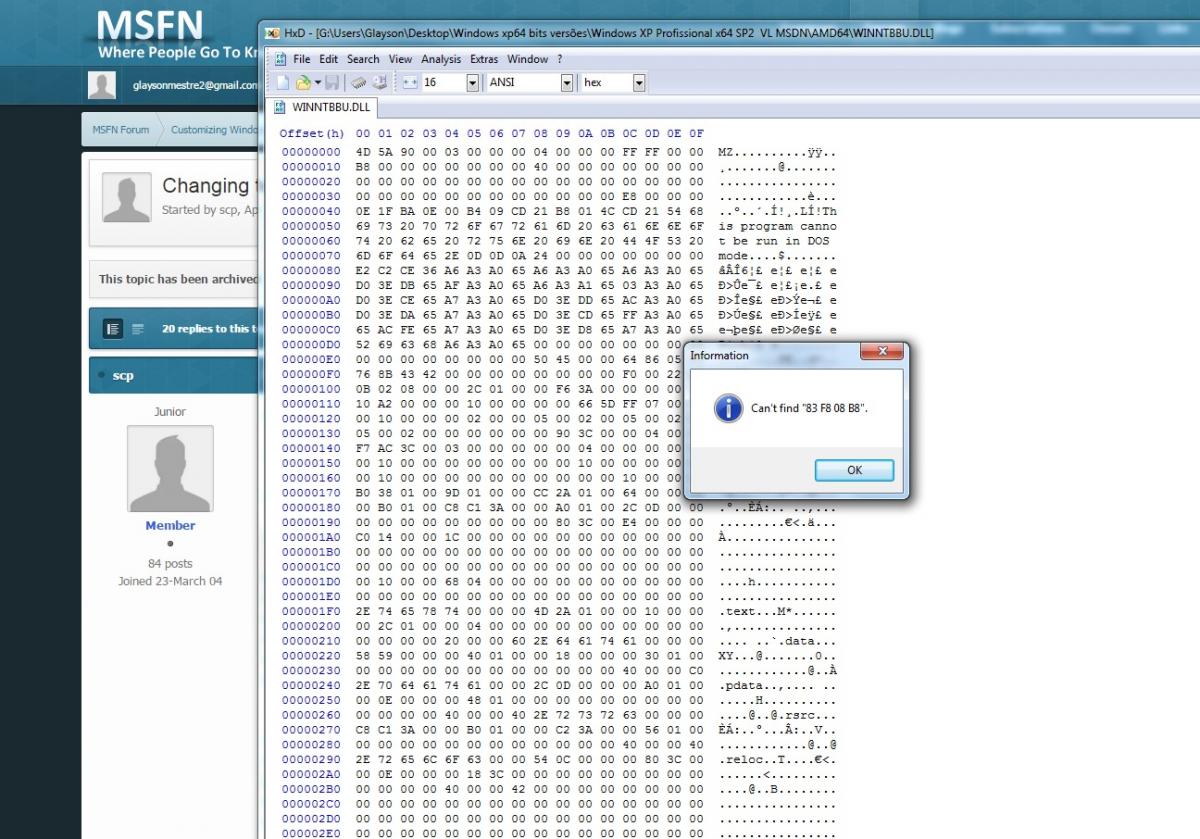Click the glaysonmestre2@gmail.com account link
Viewport: 1200px width, 839px height.
196,85
